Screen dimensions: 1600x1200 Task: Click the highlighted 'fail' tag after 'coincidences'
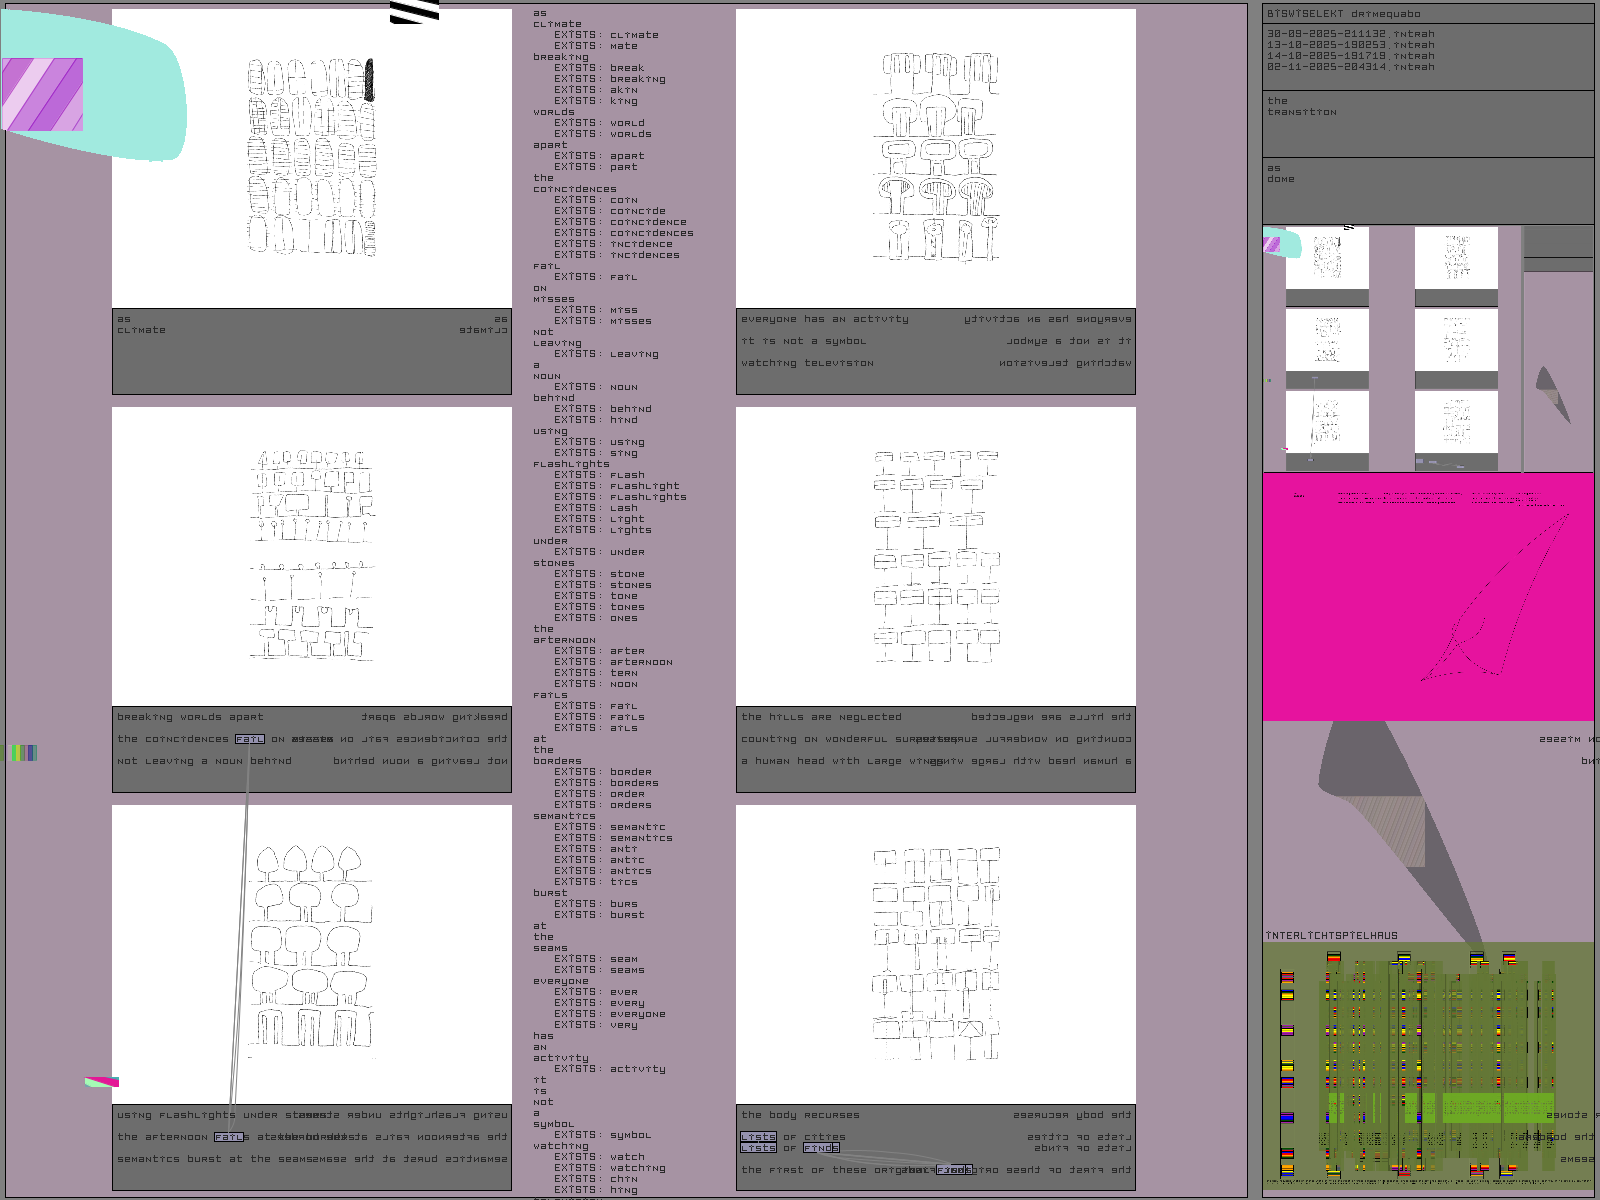point(249,740)
